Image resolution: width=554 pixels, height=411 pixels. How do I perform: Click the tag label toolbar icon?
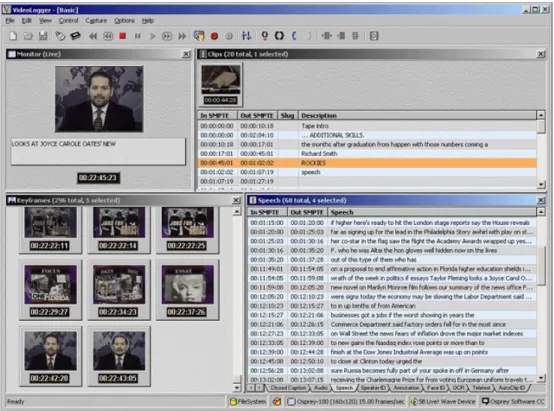(60, 36)
